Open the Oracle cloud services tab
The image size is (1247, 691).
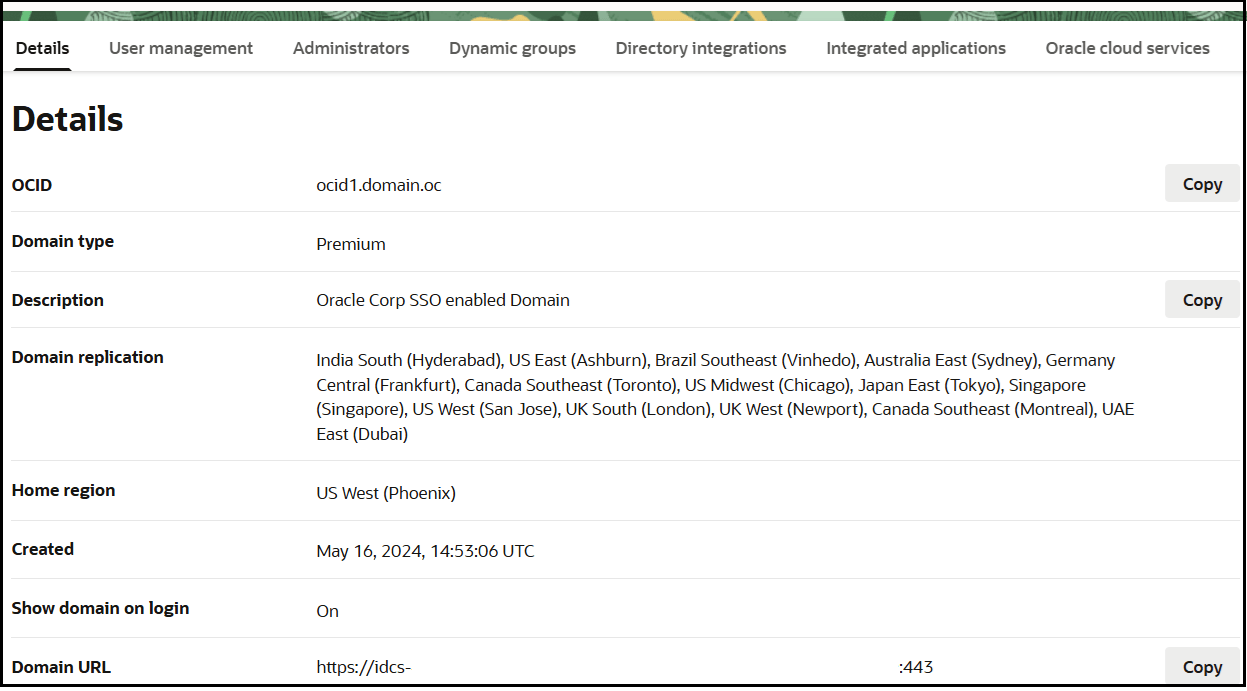1127,47
